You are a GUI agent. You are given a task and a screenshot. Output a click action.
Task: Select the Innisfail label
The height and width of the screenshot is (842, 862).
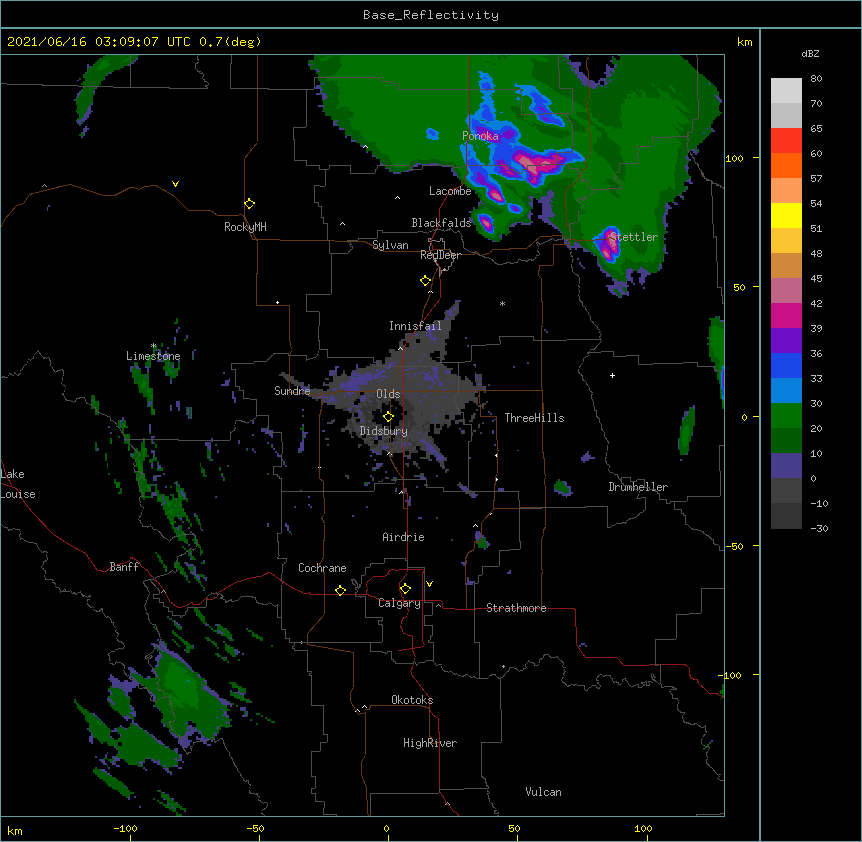415,326
